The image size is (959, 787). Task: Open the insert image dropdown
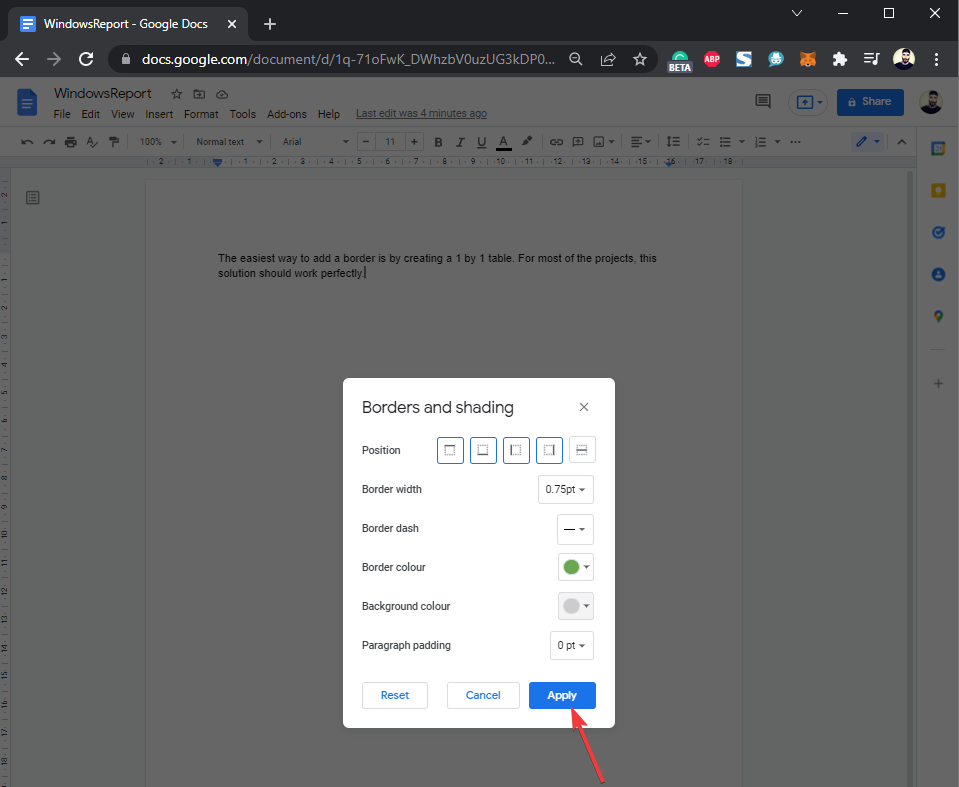coord(604,142)
